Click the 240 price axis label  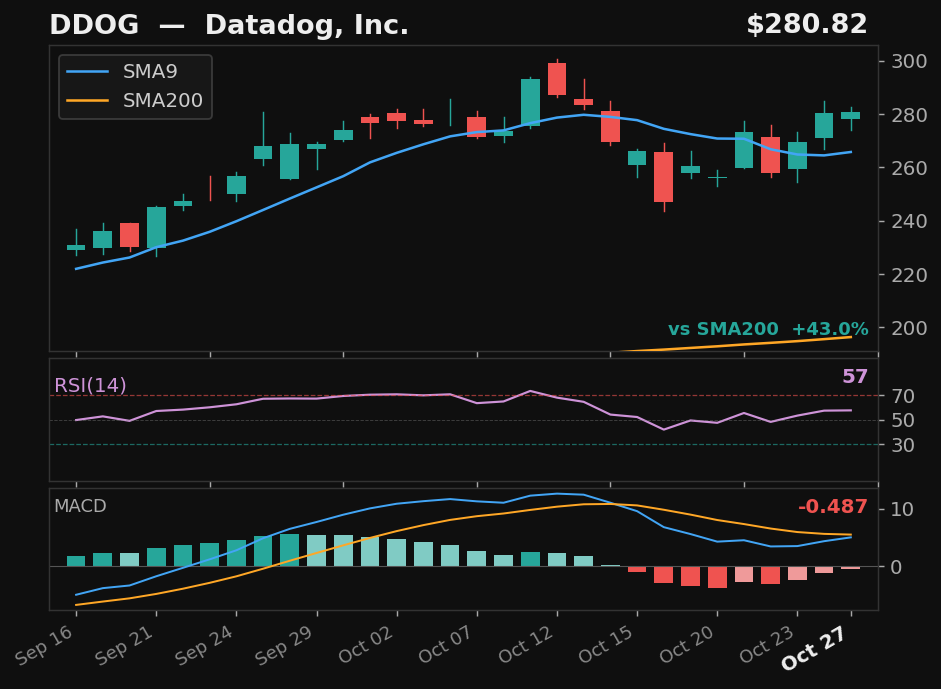[909, 221]
